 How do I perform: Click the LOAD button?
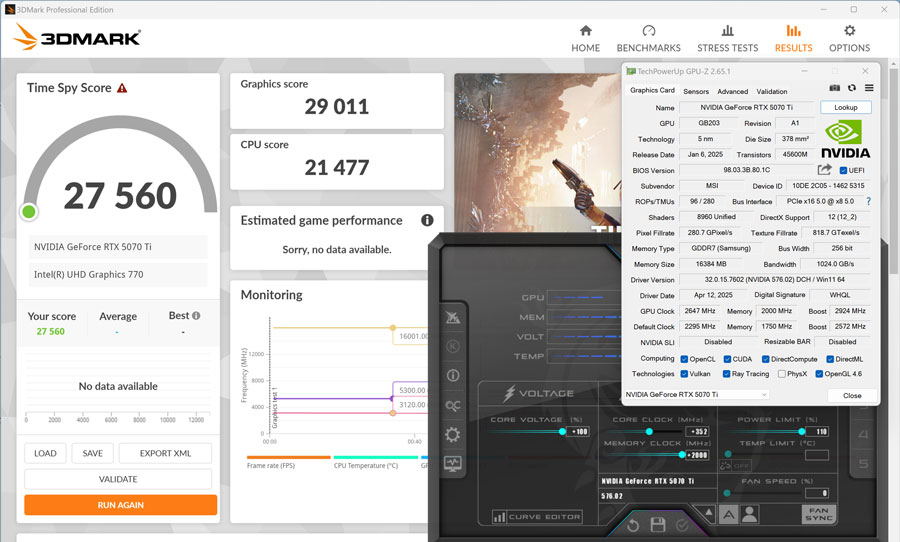click(x=45, y=453)
